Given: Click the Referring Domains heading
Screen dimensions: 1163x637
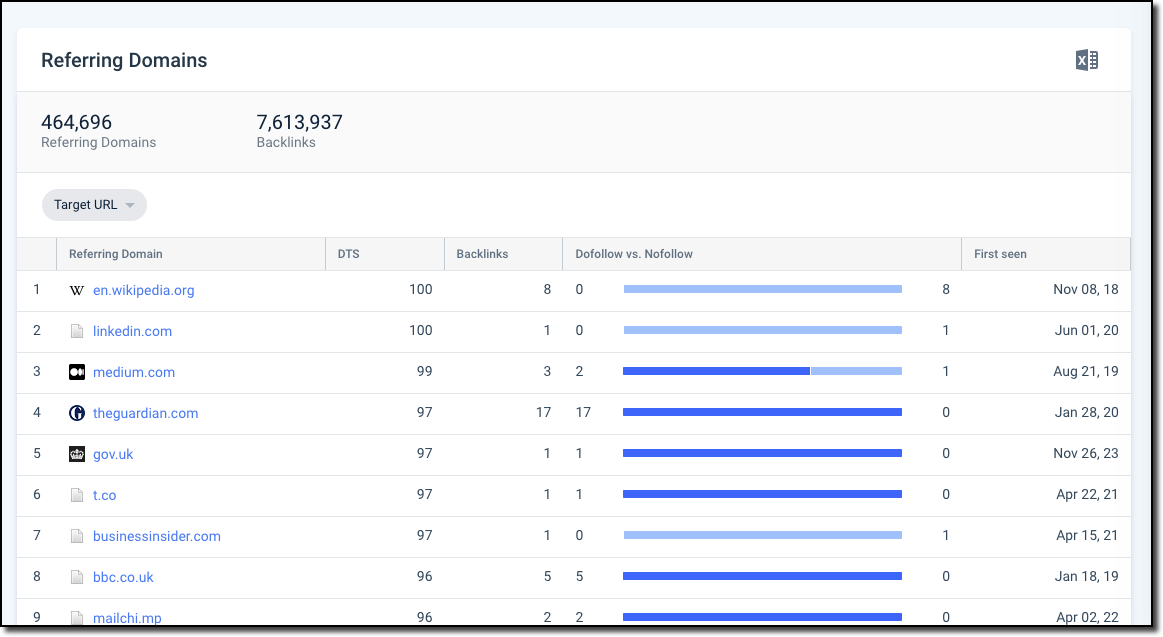Looking at the screenshot, I should 124,60.
